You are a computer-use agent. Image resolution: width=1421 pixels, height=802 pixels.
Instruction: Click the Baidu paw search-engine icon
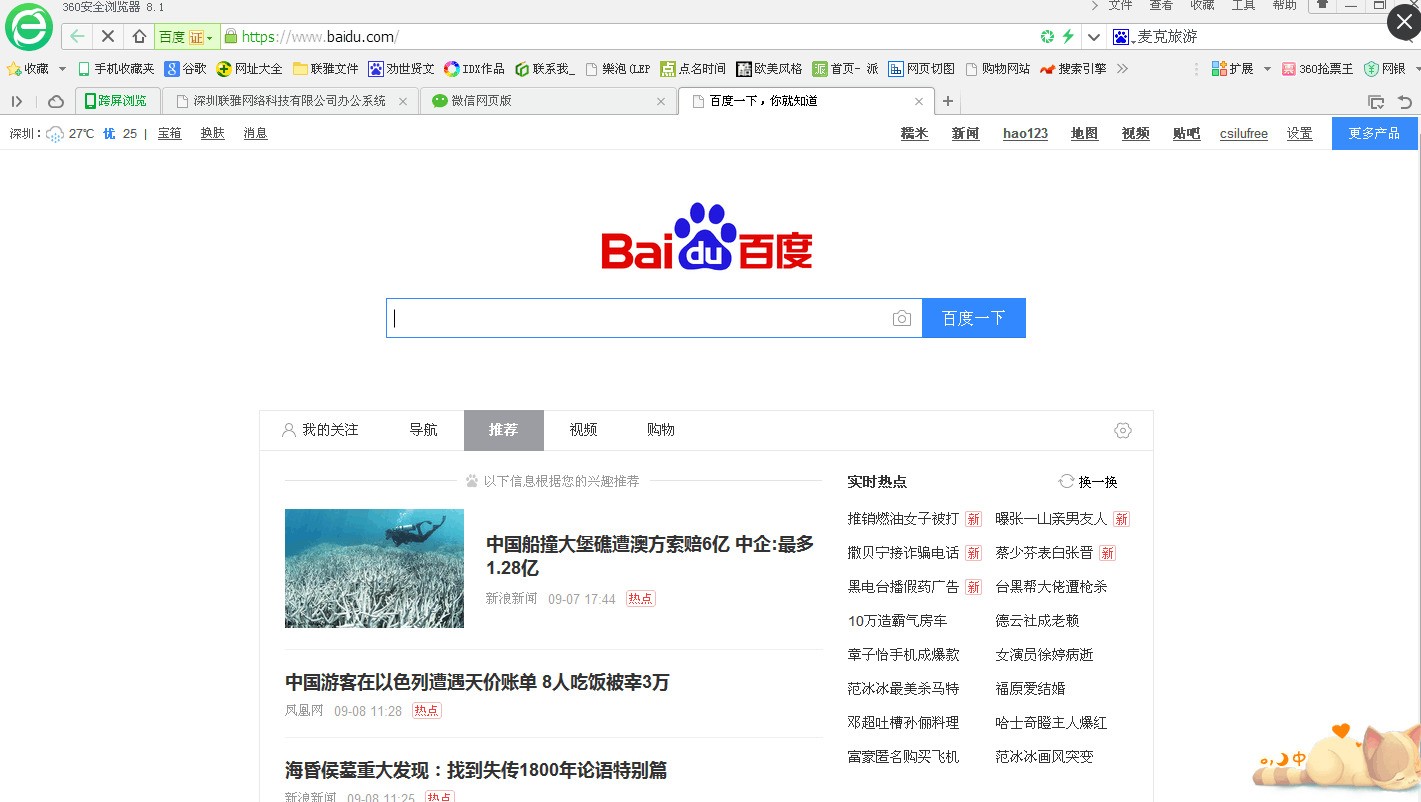click(1121, 37)
